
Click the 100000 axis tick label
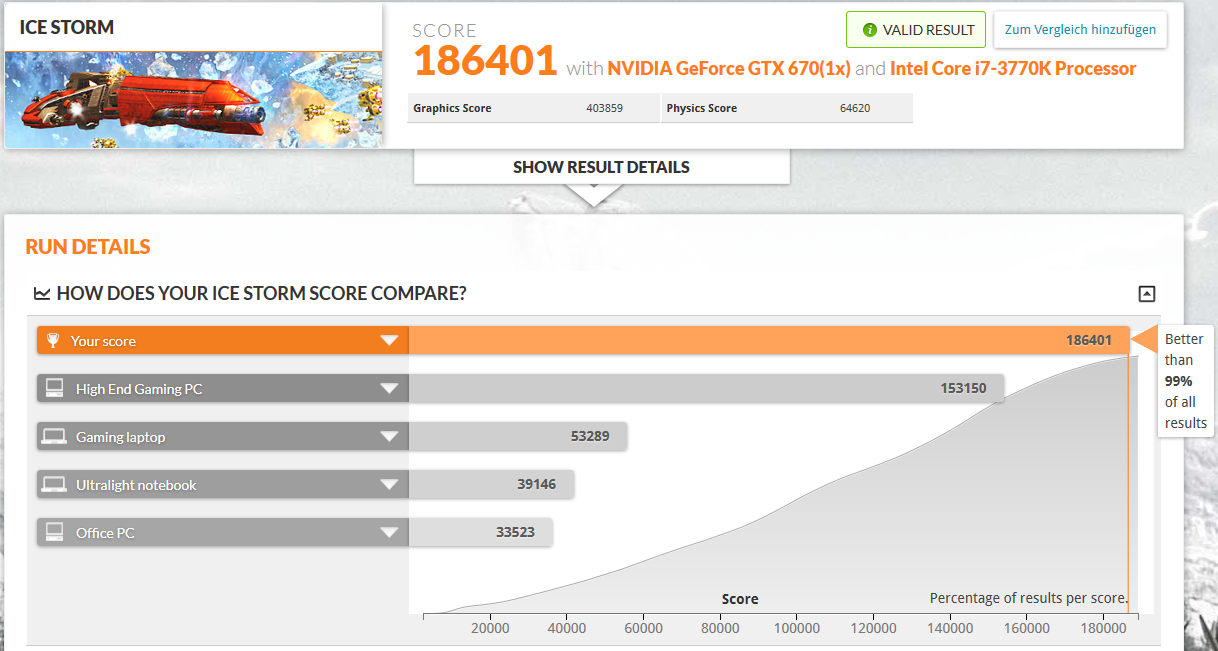[x=797, y=628]
